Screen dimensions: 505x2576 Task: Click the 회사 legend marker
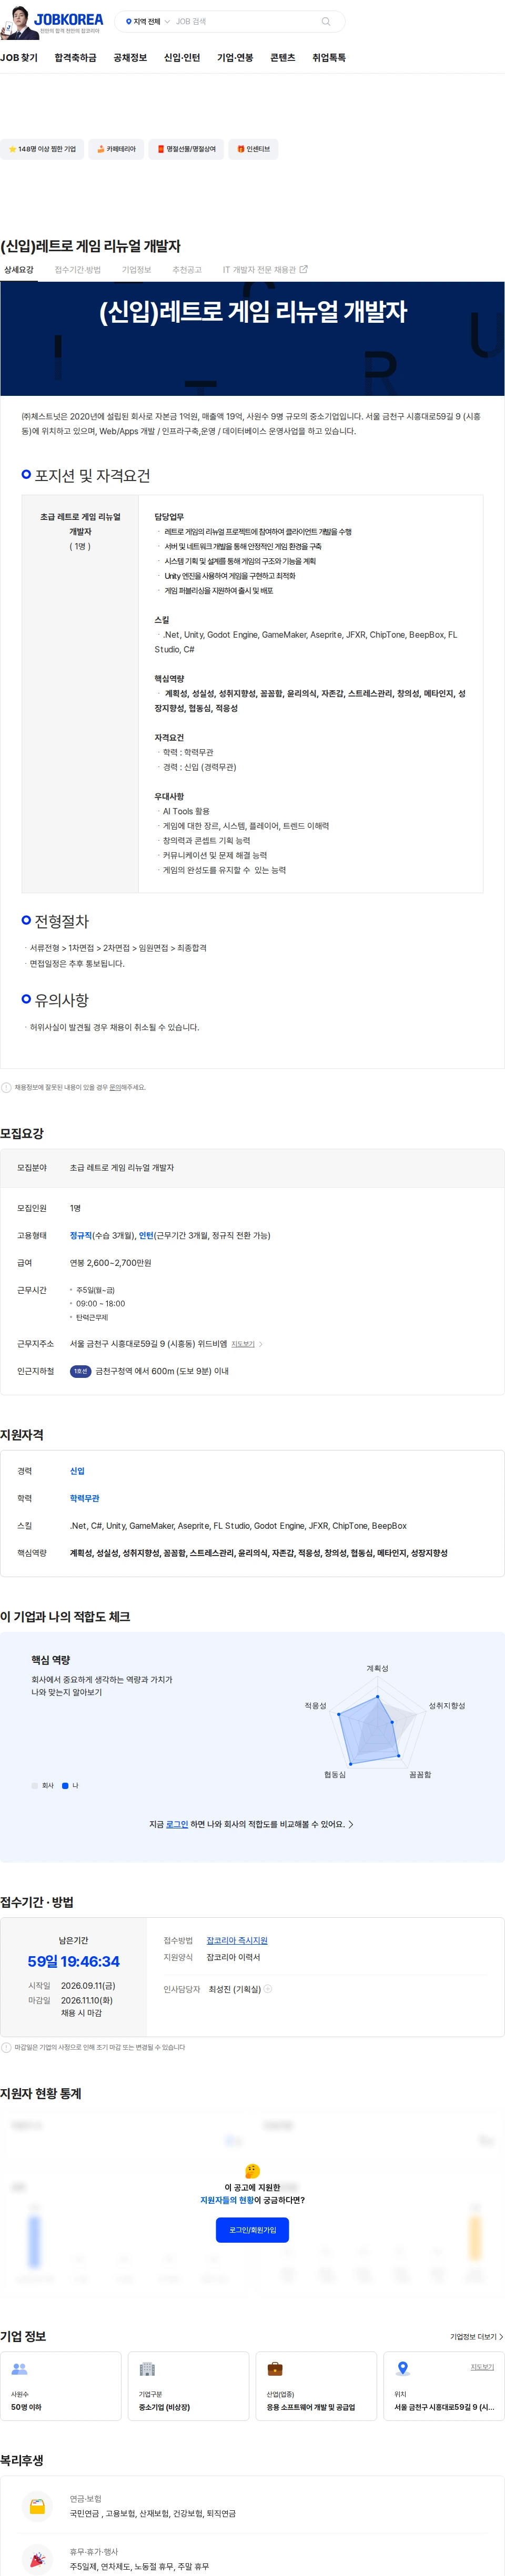pos(35,1786)
